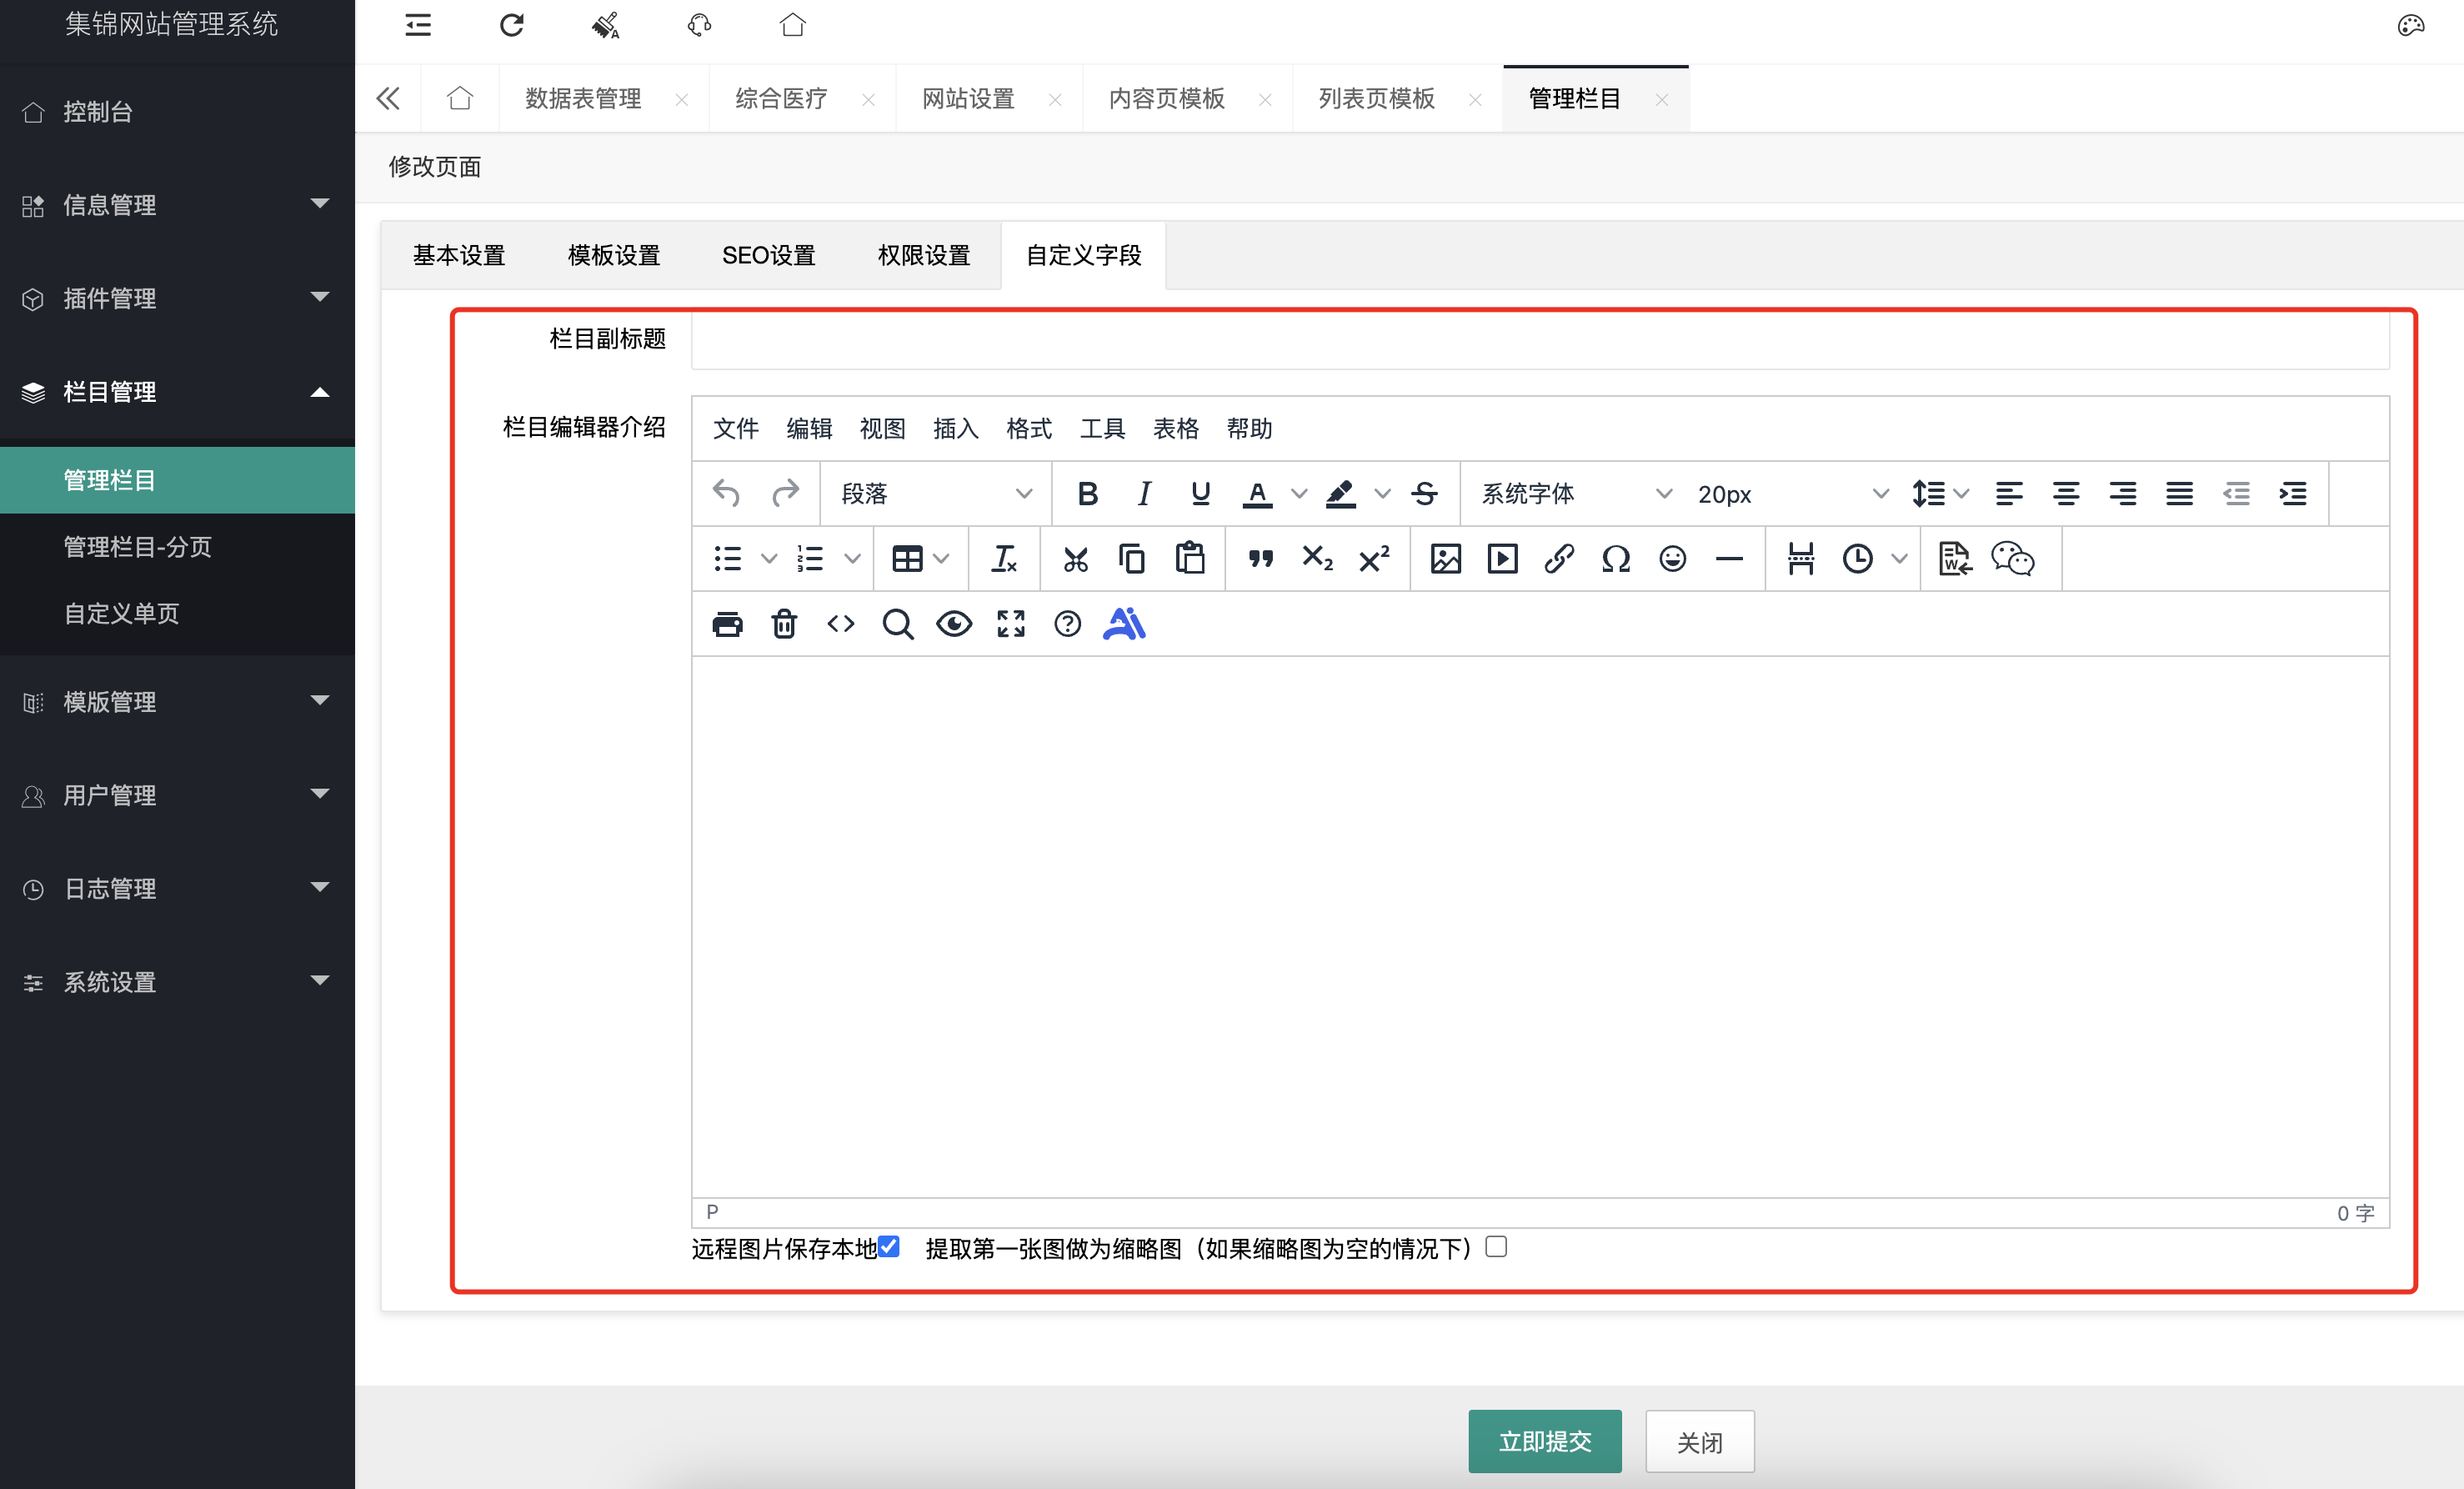Click the 关闭 button
The height and width of the screenshot is (1489, 2464).
point(1700,1441)
